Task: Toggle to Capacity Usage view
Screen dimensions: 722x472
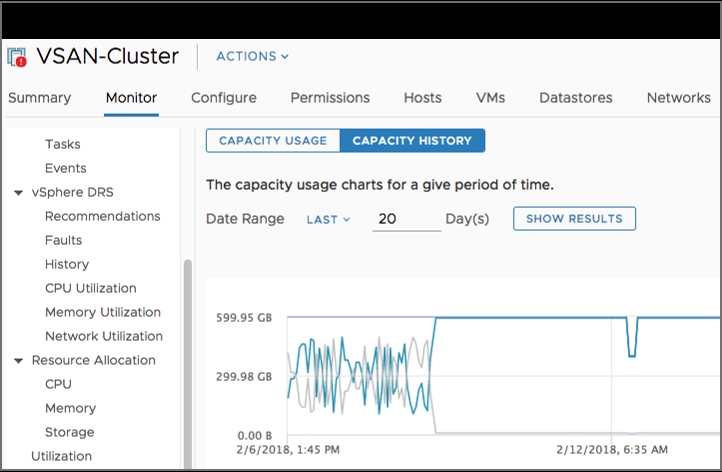Action: (273, 141)
